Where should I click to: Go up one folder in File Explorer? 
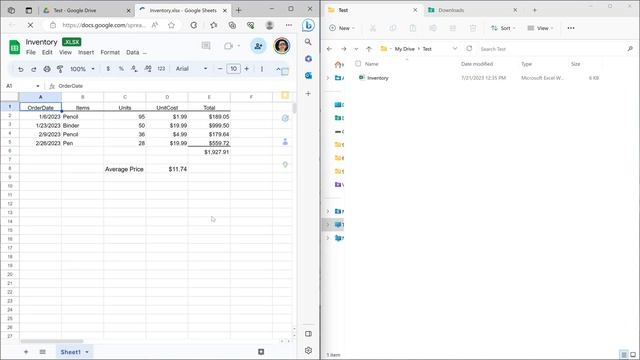(x=369, y=49)
